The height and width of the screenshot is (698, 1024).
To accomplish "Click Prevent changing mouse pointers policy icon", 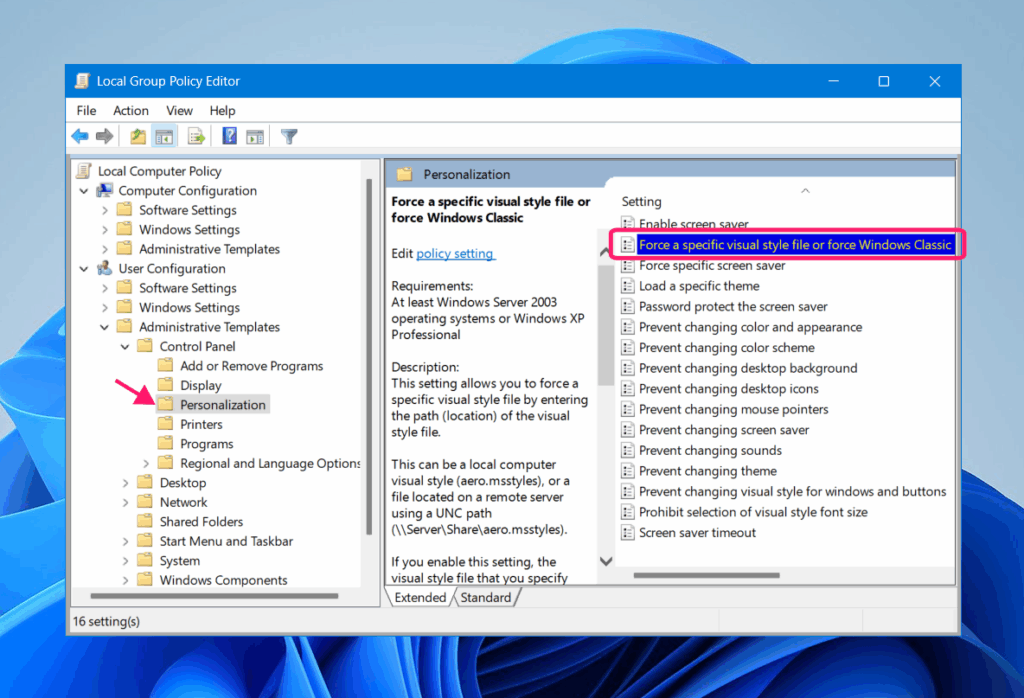I will pyautogui.click(x=628, y=409).
